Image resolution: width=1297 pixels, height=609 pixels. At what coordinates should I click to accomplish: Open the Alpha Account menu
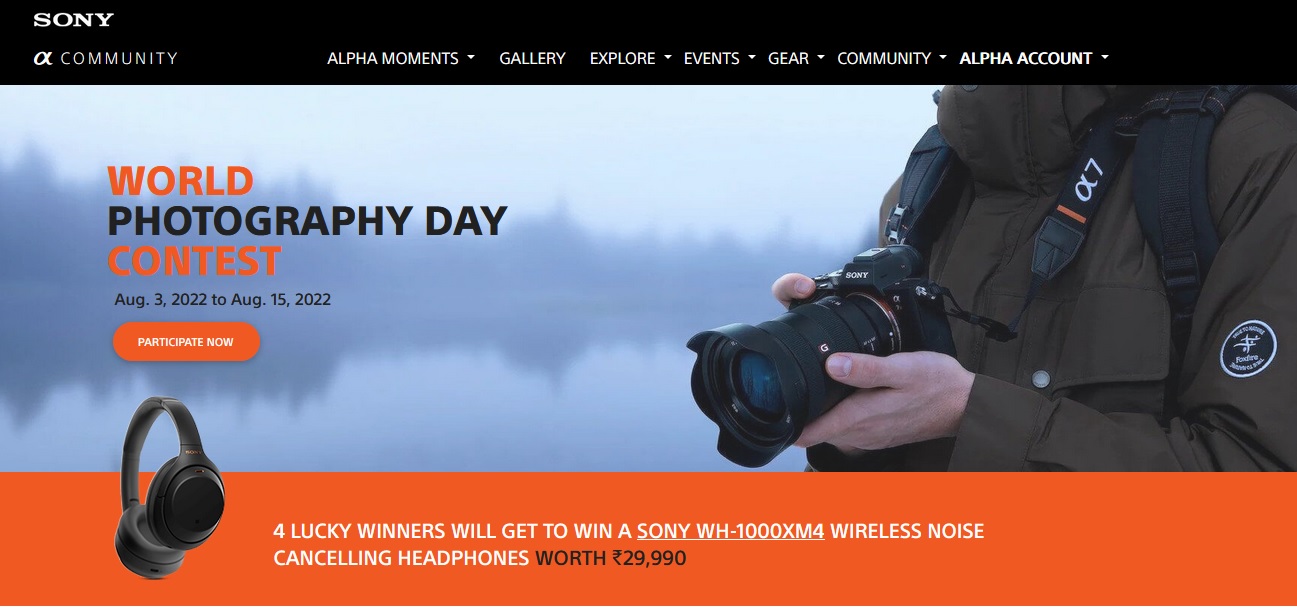[1026, 58]
